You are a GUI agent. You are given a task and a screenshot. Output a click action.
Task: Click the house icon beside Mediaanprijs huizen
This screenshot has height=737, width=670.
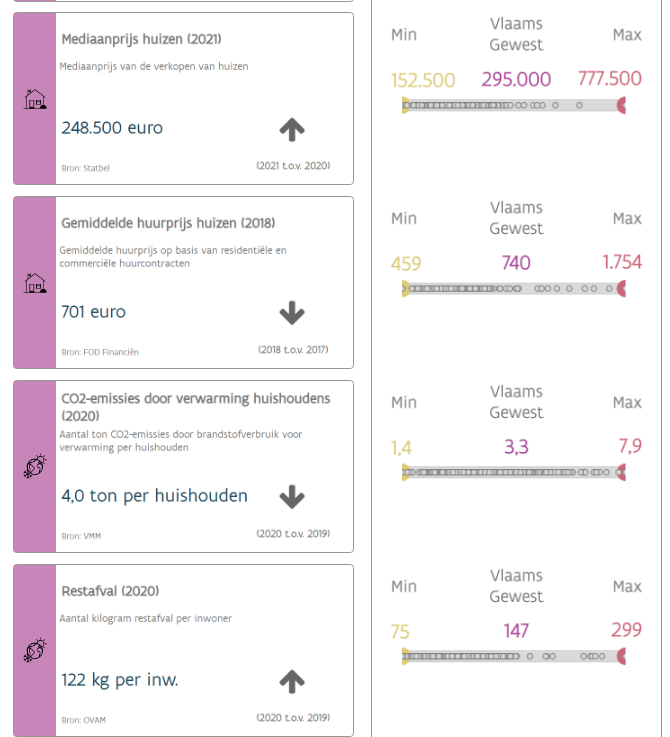coord(35,99)
